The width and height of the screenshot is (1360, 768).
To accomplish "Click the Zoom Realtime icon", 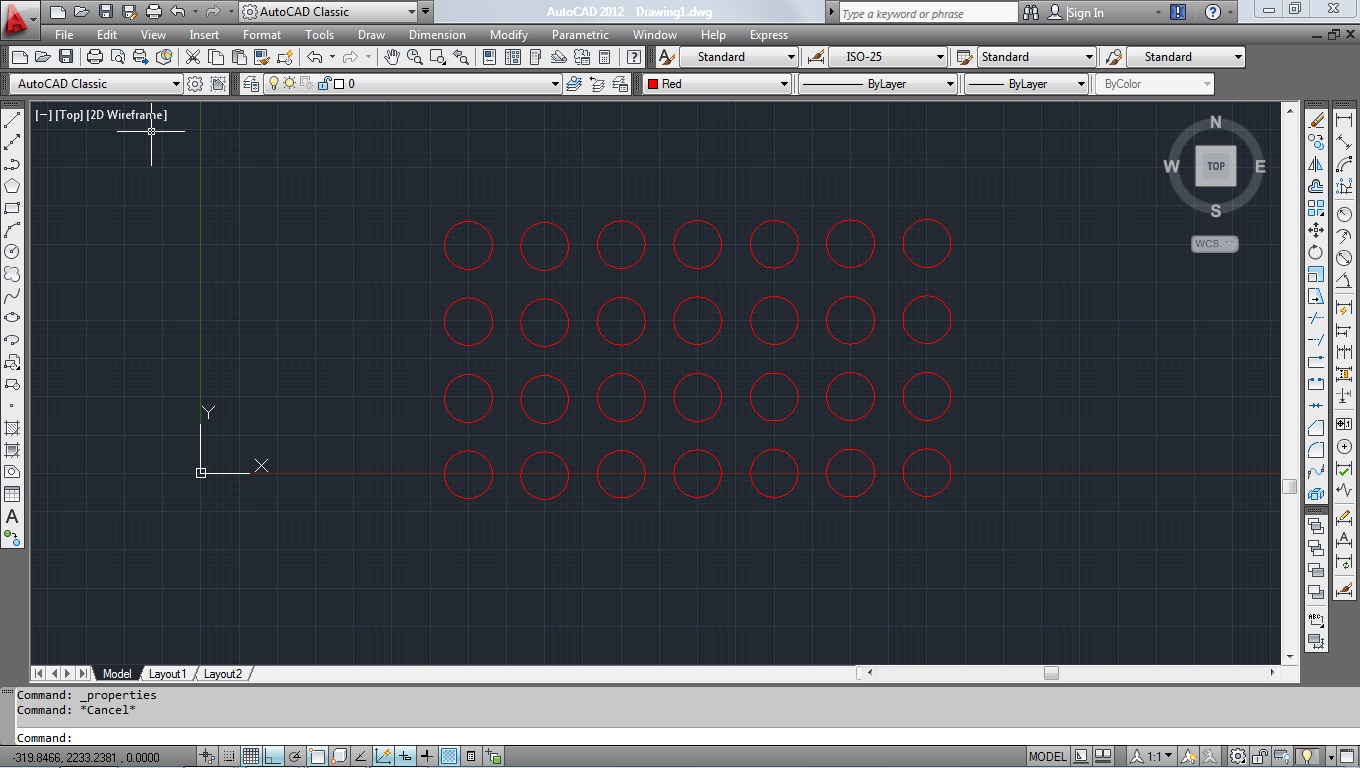I will click(x=414, y=57).
